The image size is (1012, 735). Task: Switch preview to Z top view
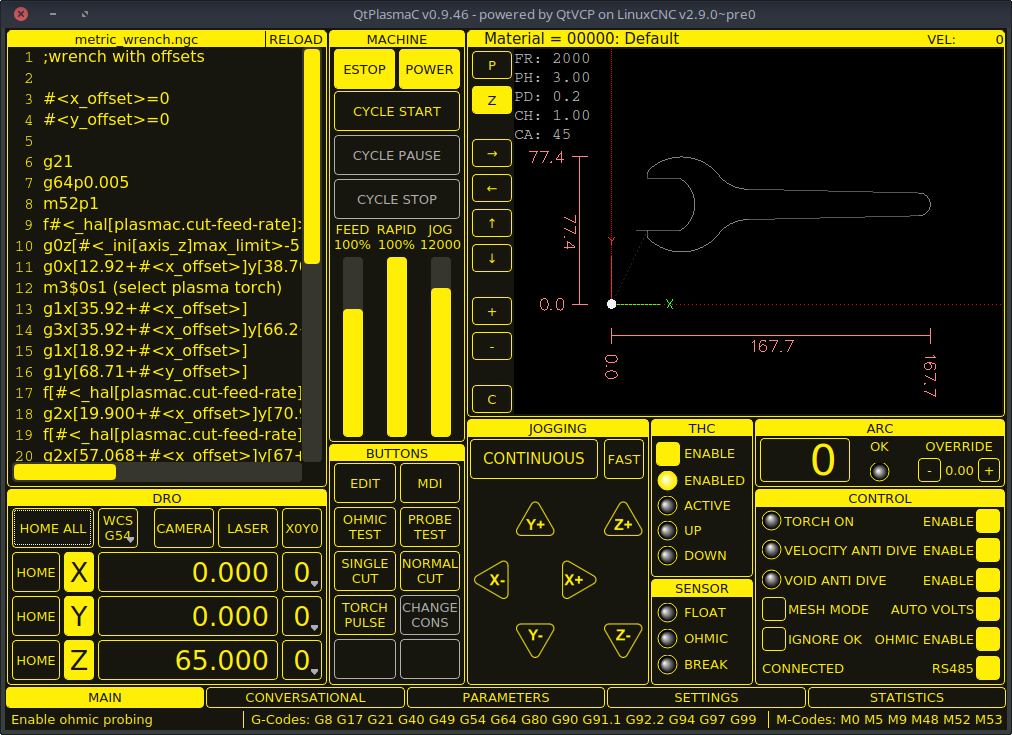click(x=492, y=101)
